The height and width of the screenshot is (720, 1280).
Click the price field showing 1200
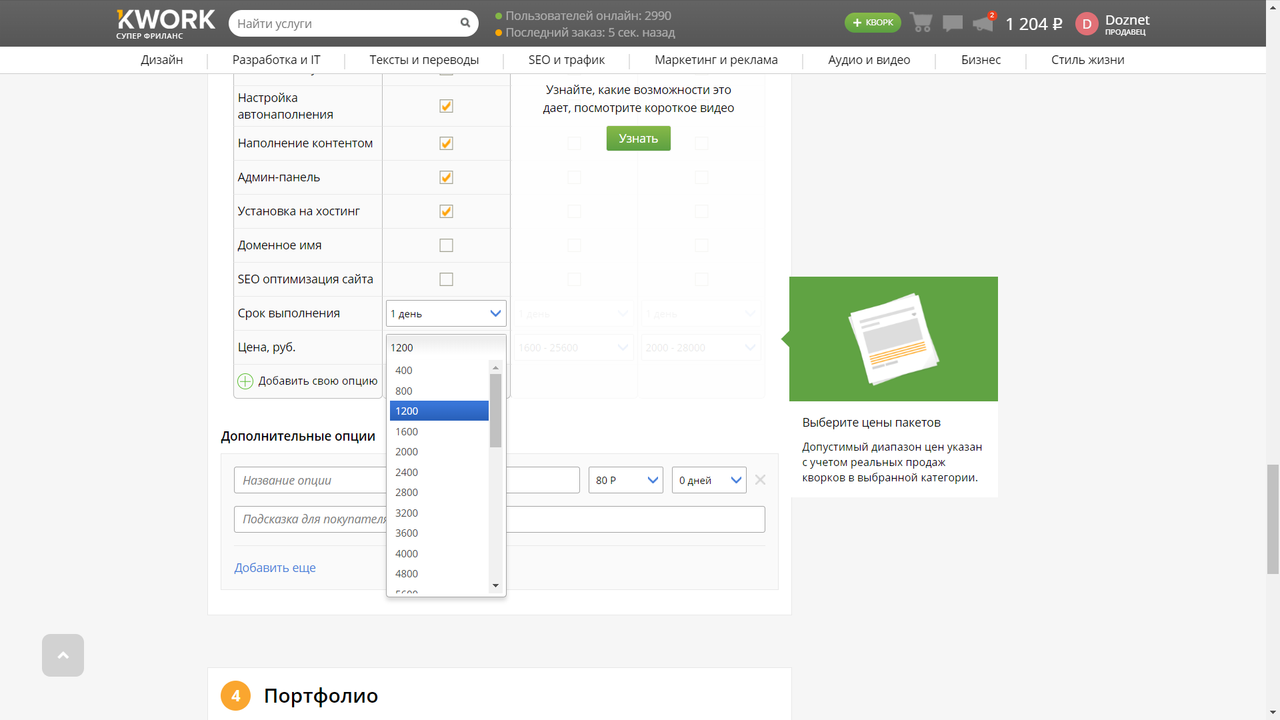446,347
